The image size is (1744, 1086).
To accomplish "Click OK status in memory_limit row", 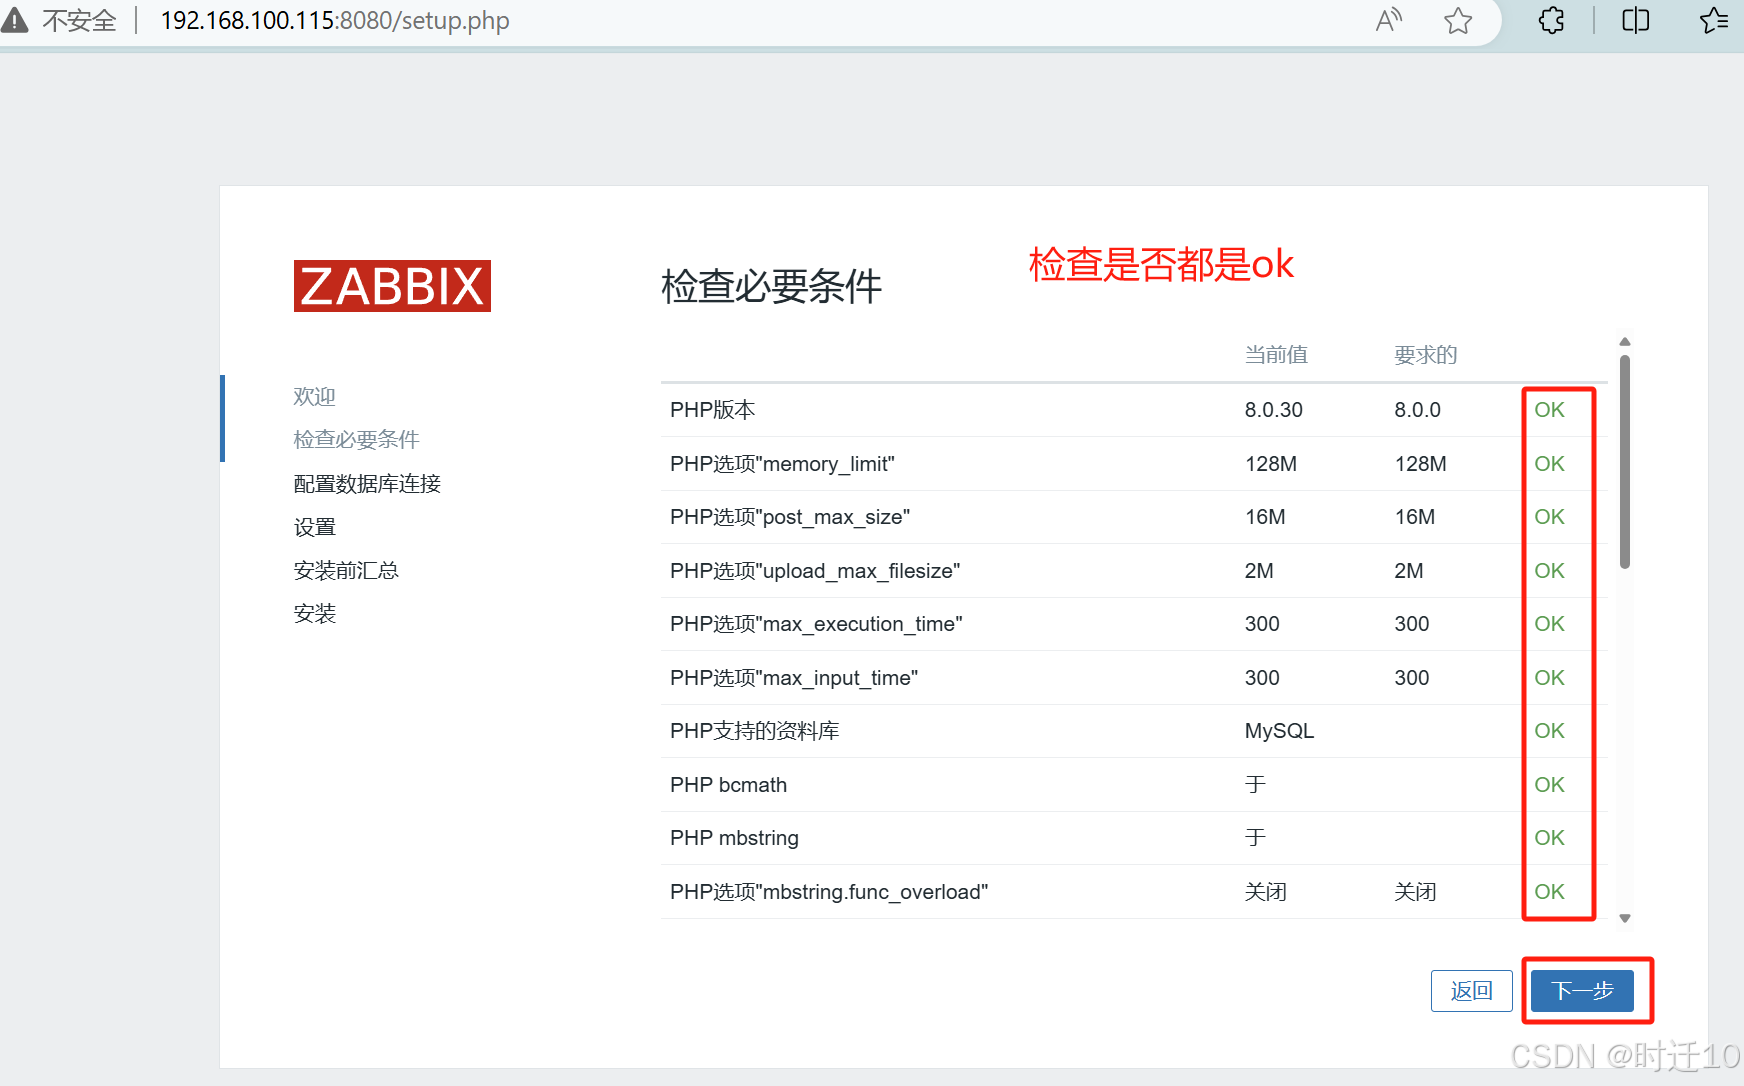I will (x=1549, y=464).
